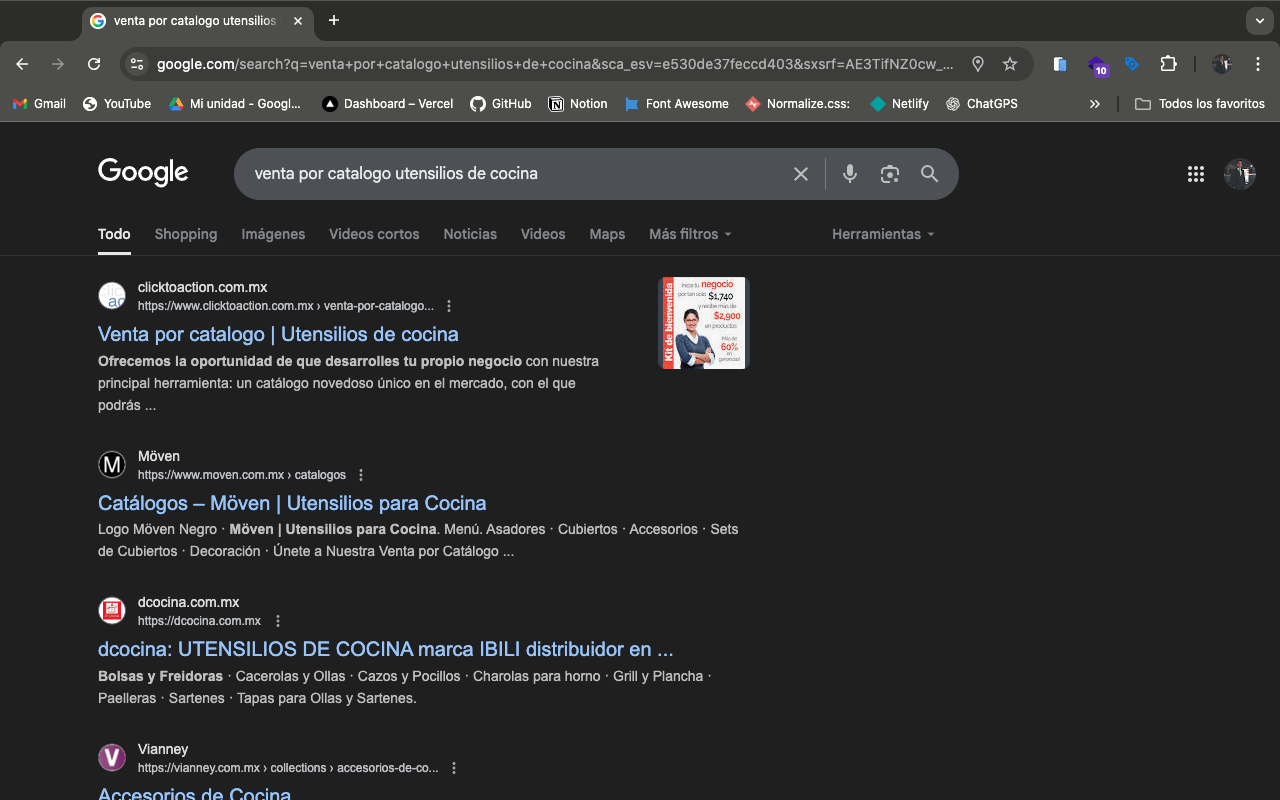Viewport: 1280px width, 800px height.
Task: Submit search with the magnifier icon
Action: point(930,174)
